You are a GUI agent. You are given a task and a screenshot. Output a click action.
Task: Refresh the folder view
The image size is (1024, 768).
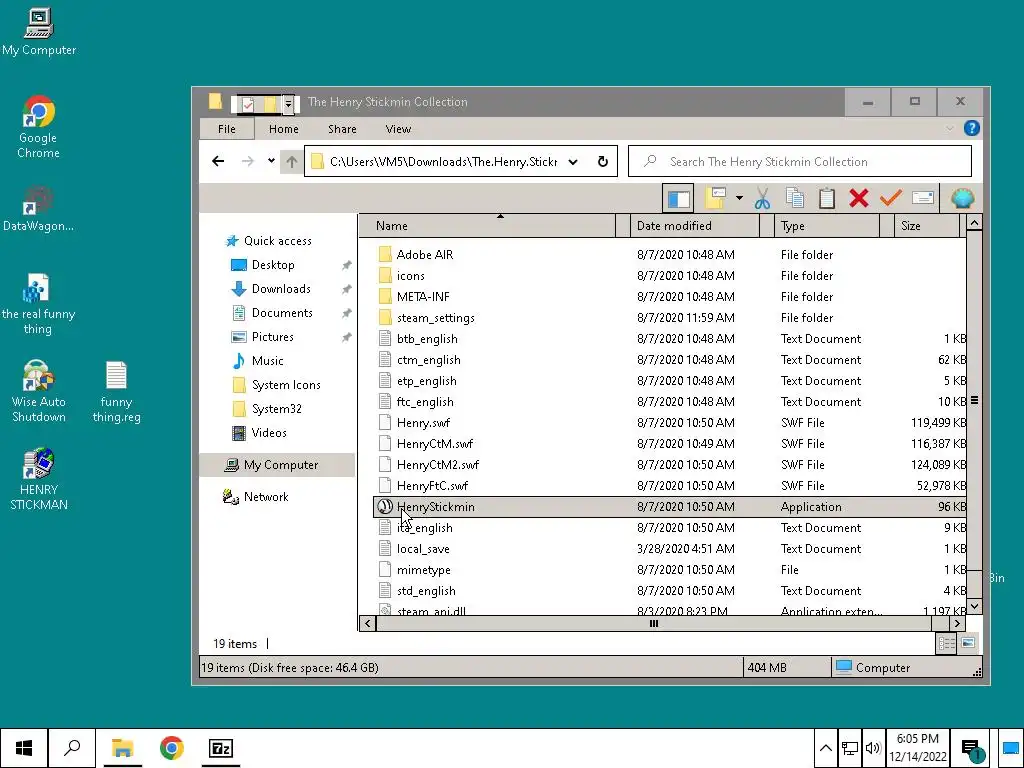[x=603, y=161]
